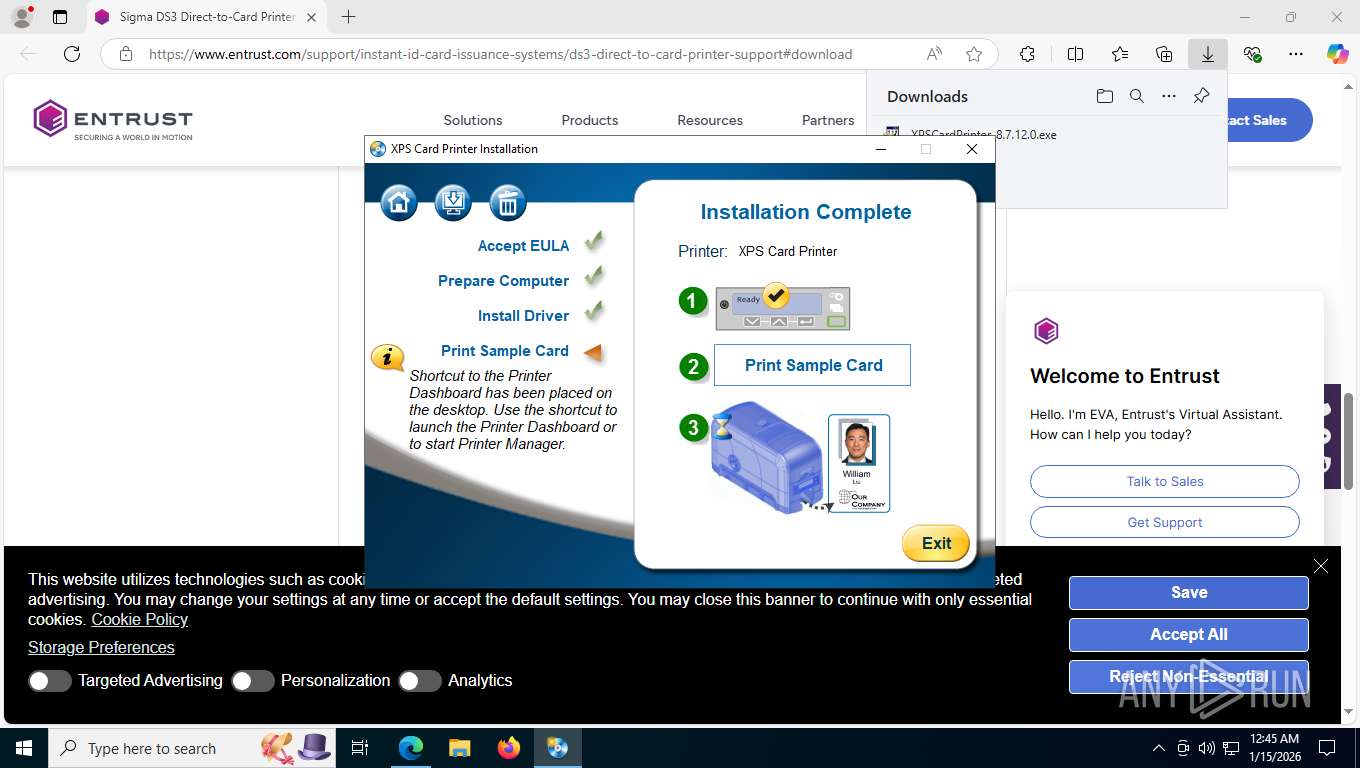
Task: Select the Install Driver step
Action: pos(523,315)
